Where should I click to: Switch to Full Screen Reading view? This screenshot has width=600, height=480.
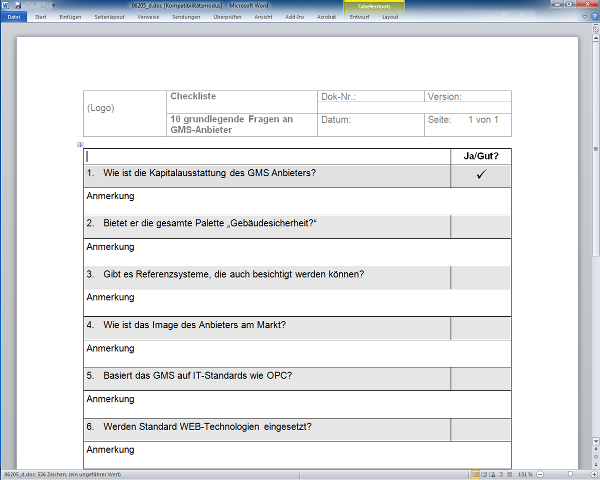coord(484,474)
